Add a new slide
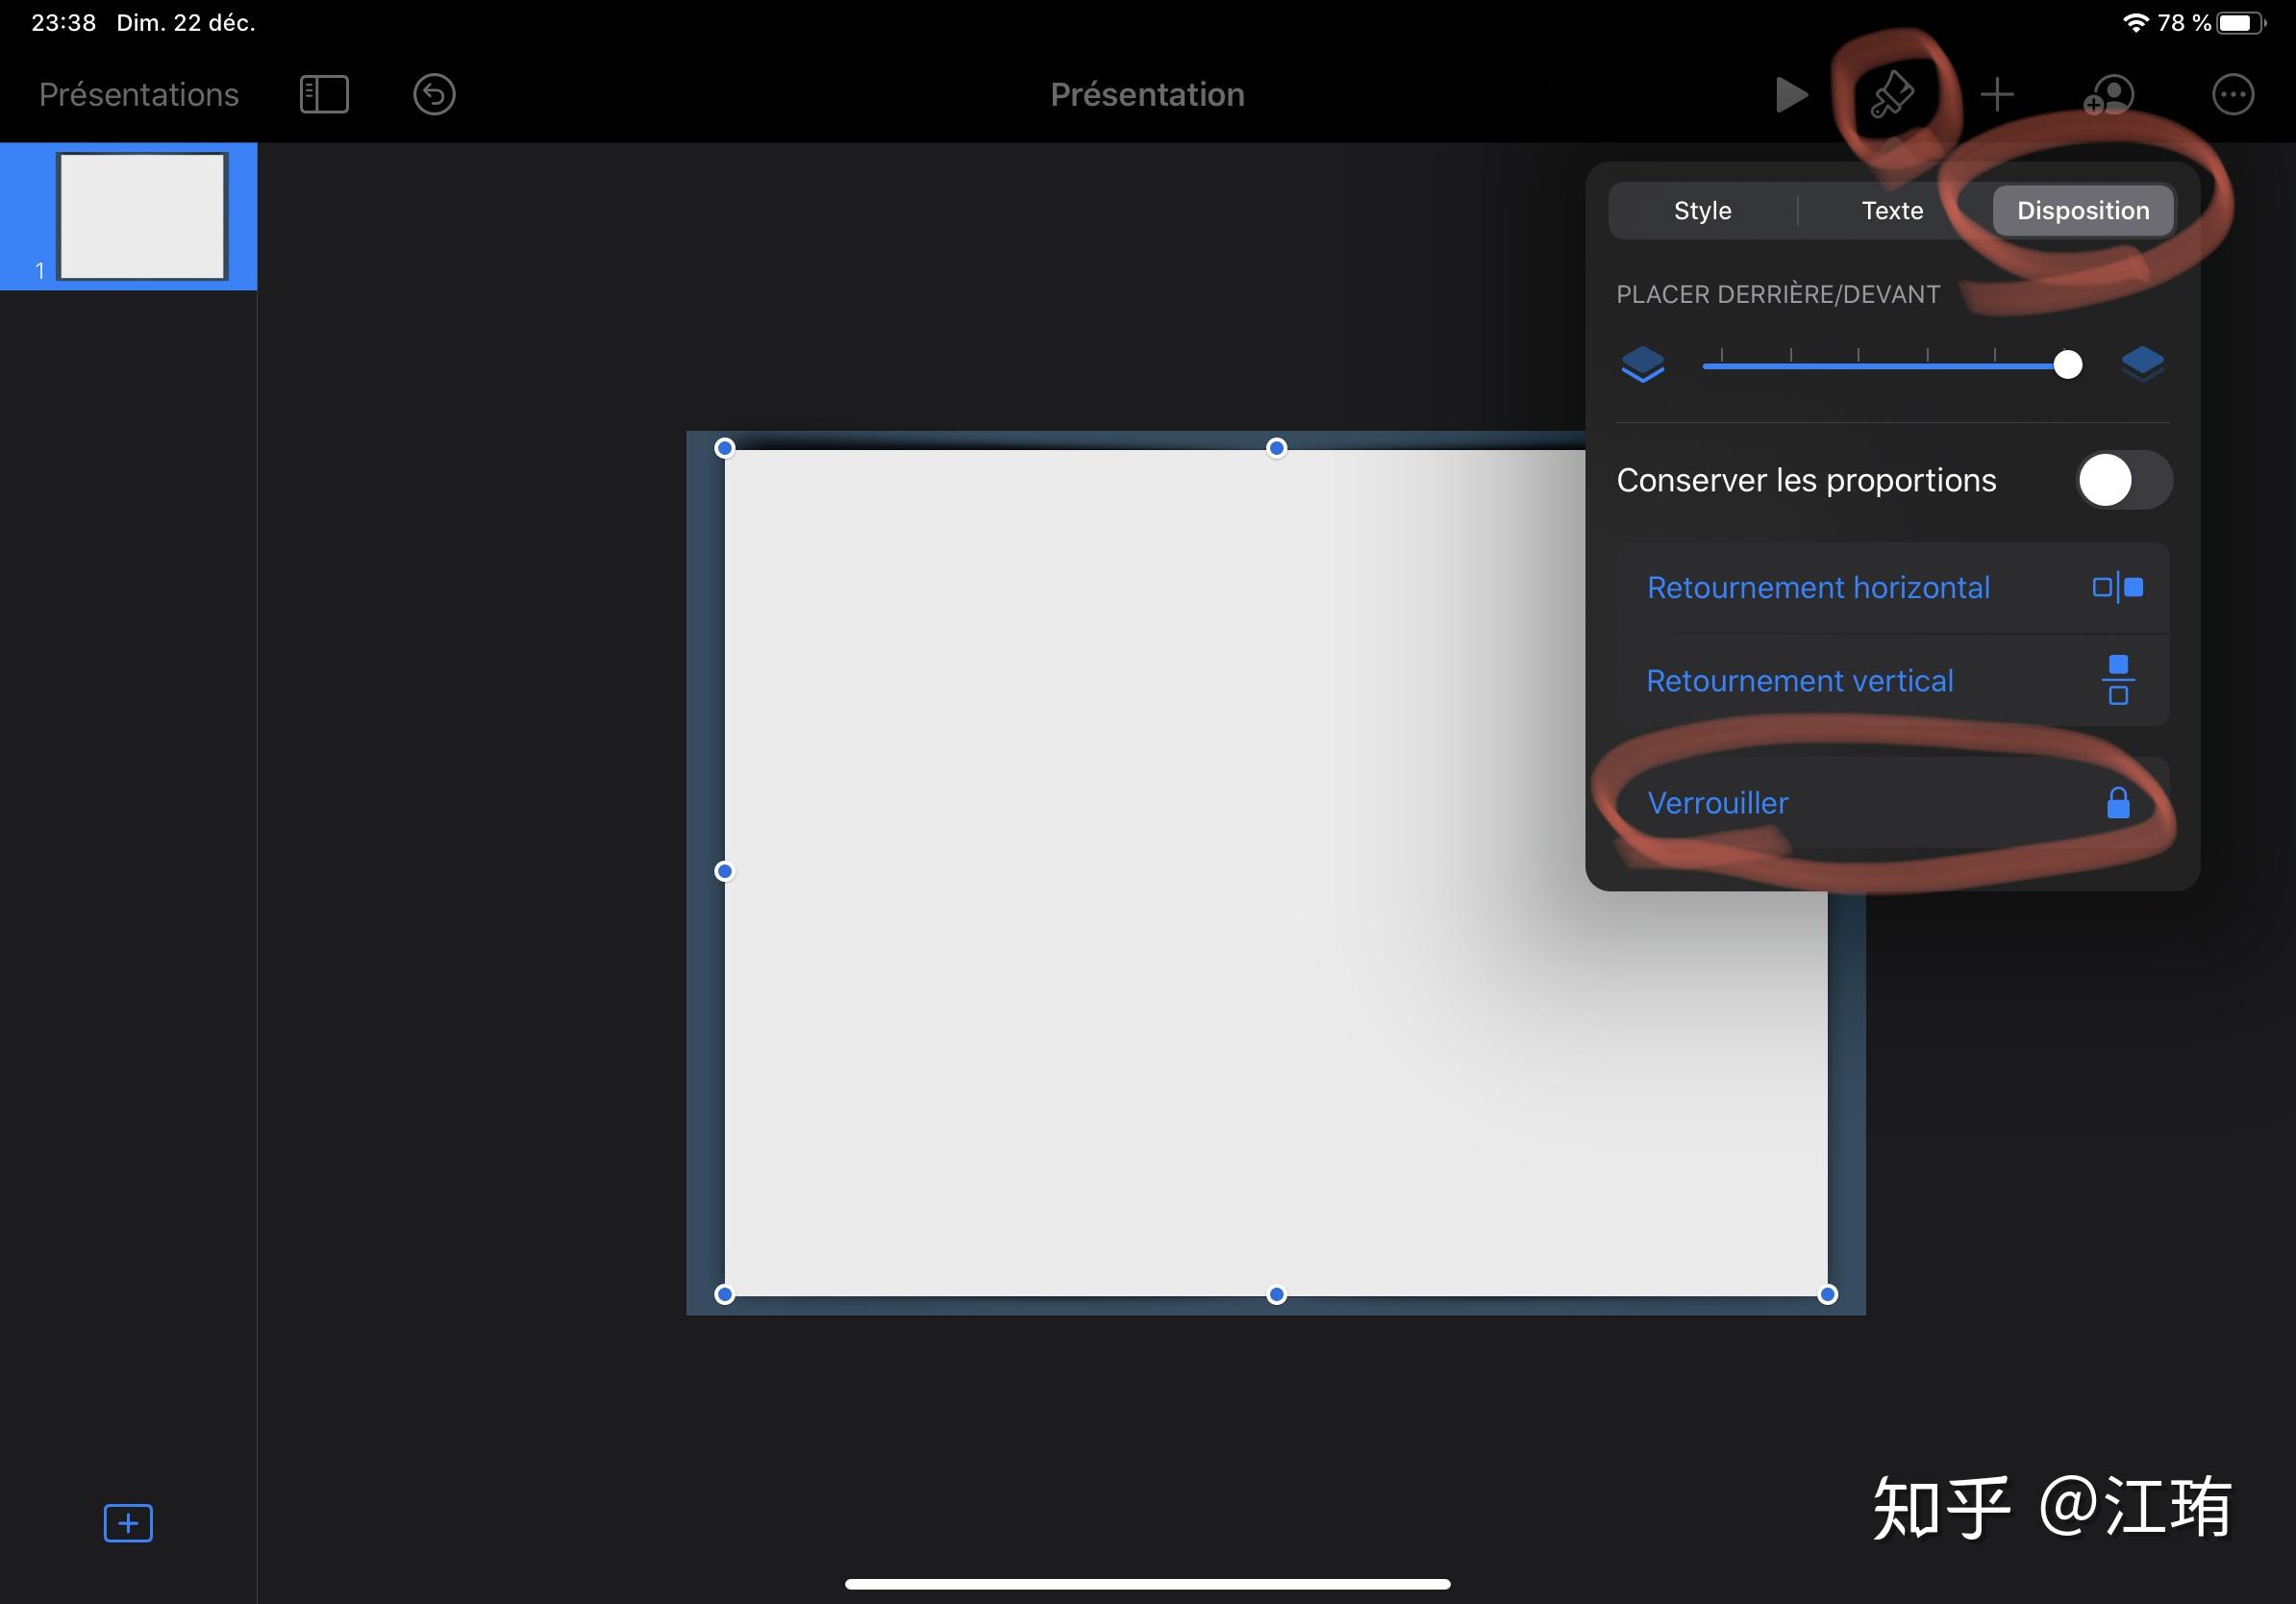The height and width of the screenshot is (1604, 2296). click(x=128, y=1523)
